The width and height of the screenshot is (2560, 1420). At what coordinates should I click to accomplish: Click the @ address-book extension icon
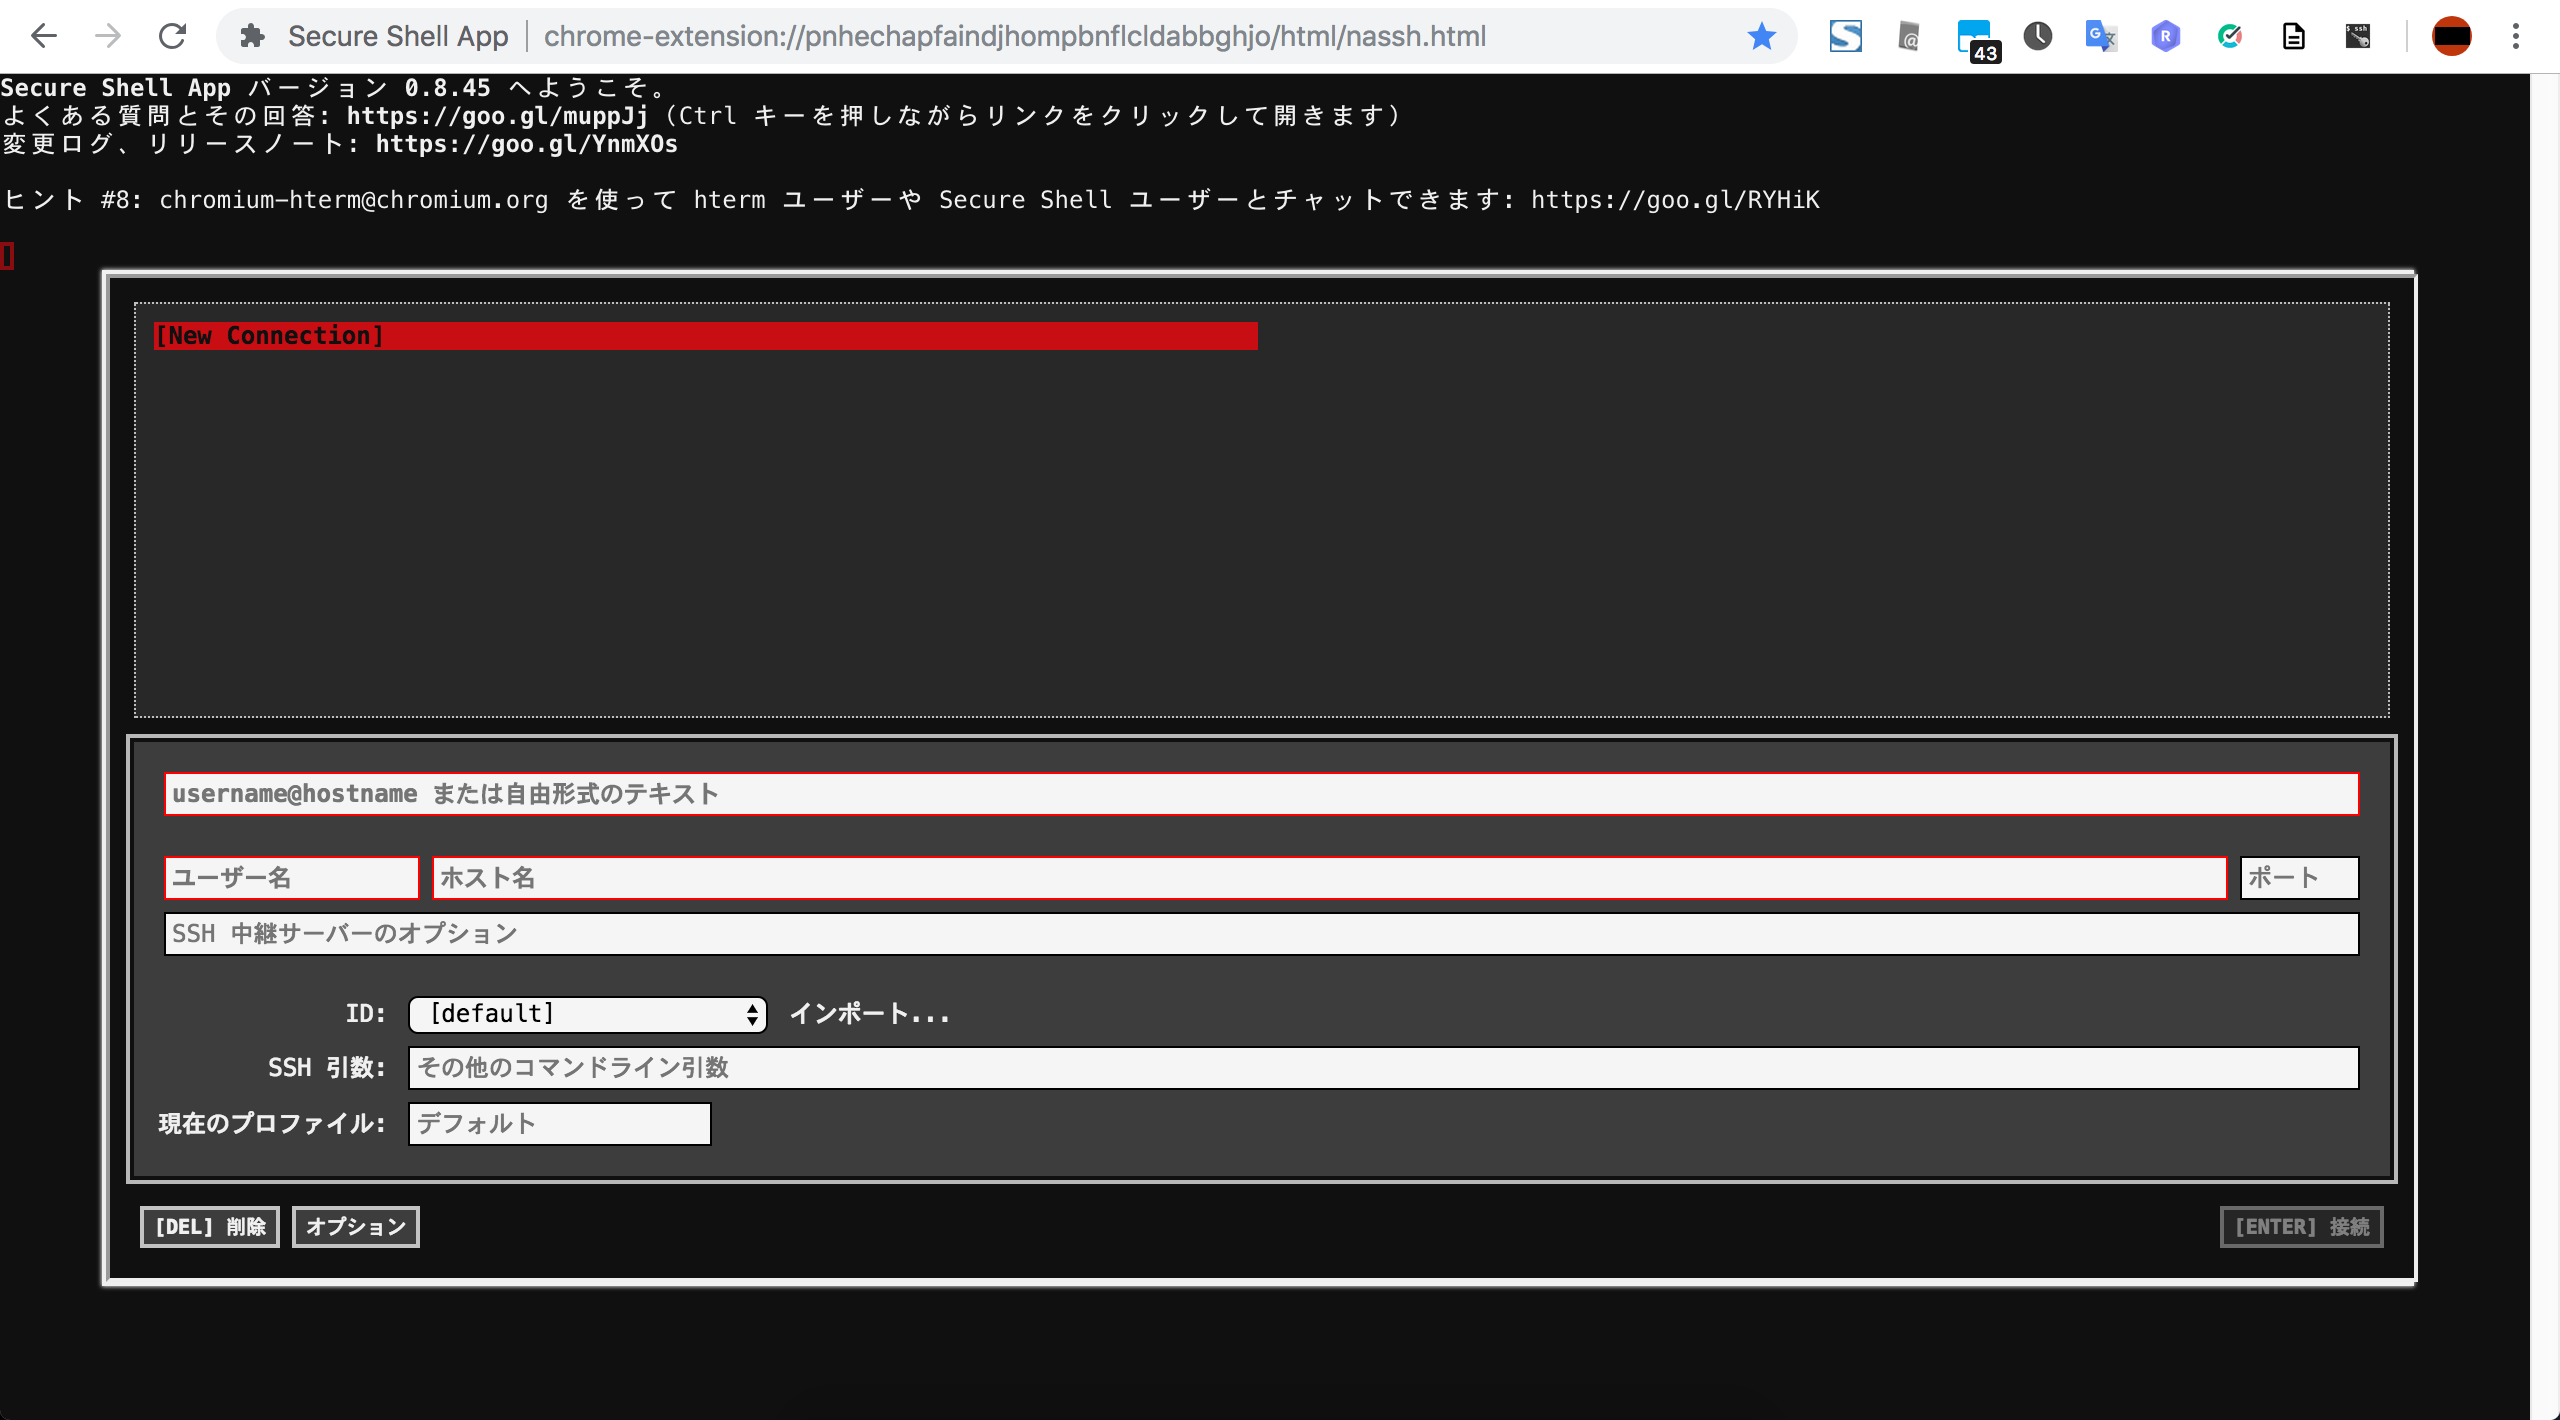pos(1908,36)
